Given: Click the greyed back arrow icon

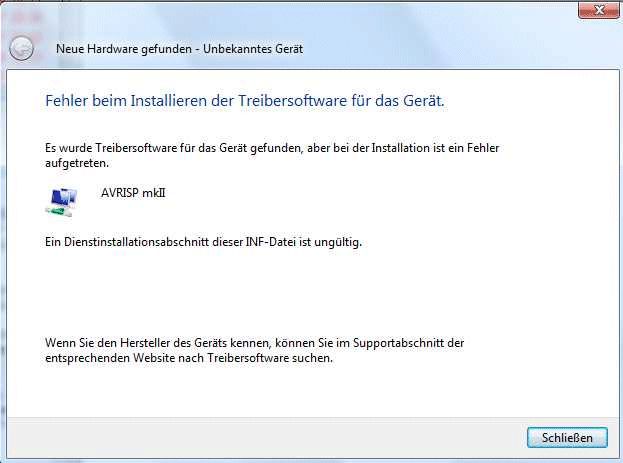Looking at the screenshot, I should 21,48.
